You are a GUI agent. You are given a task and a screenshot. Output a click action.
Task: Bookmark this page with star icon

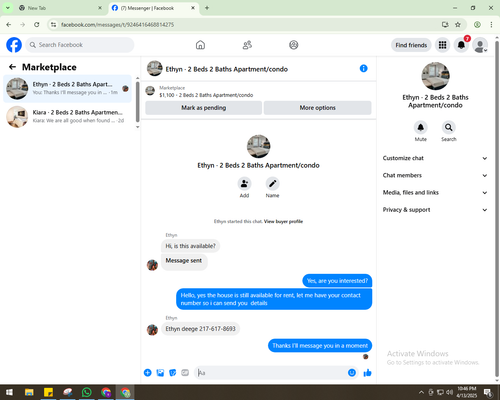[458, 24]
